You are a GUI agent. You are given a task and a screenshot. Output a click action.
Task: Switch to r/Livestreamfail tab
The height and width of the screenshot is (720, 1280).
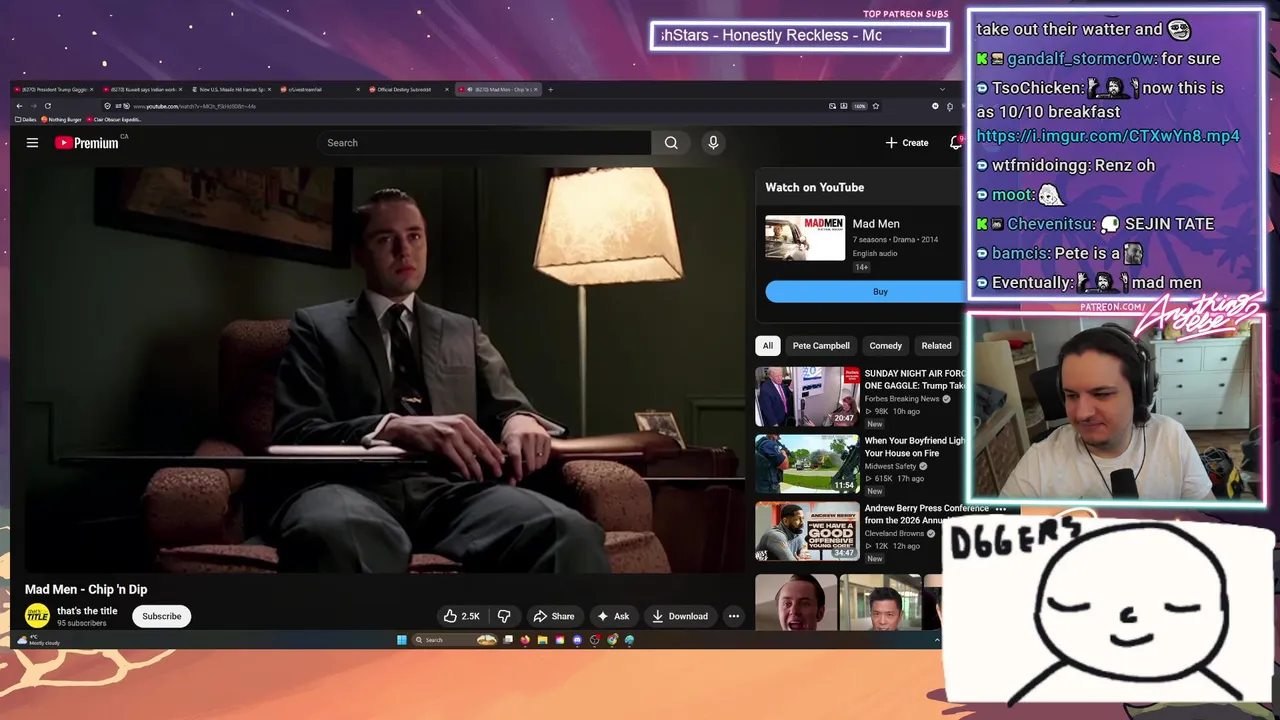click(x=319, y=89)
